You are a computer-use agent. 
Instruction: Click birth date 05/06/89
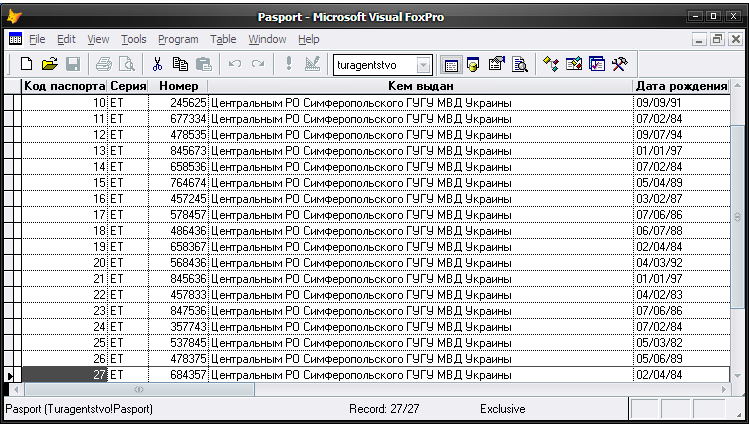[682, 359]
